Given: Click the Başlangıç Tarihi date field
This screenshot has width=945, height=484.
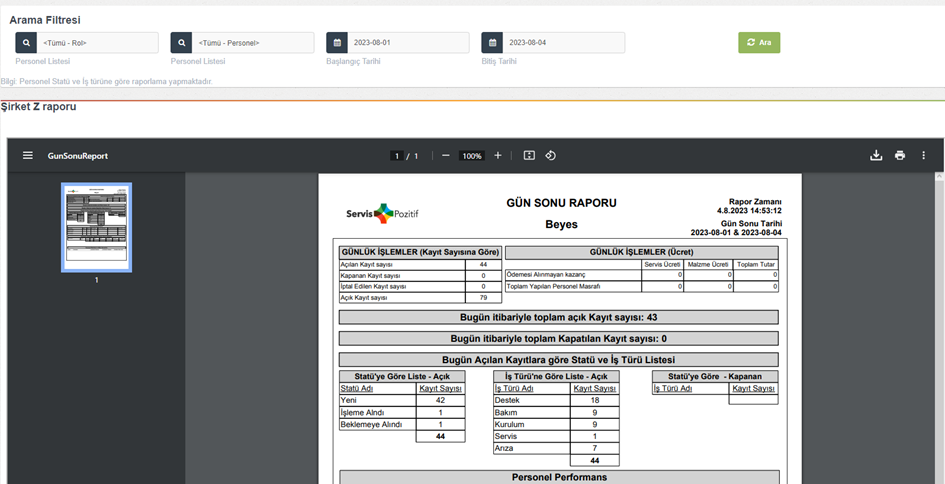Looking at the screenshot, I should click(x=408, y=43).
